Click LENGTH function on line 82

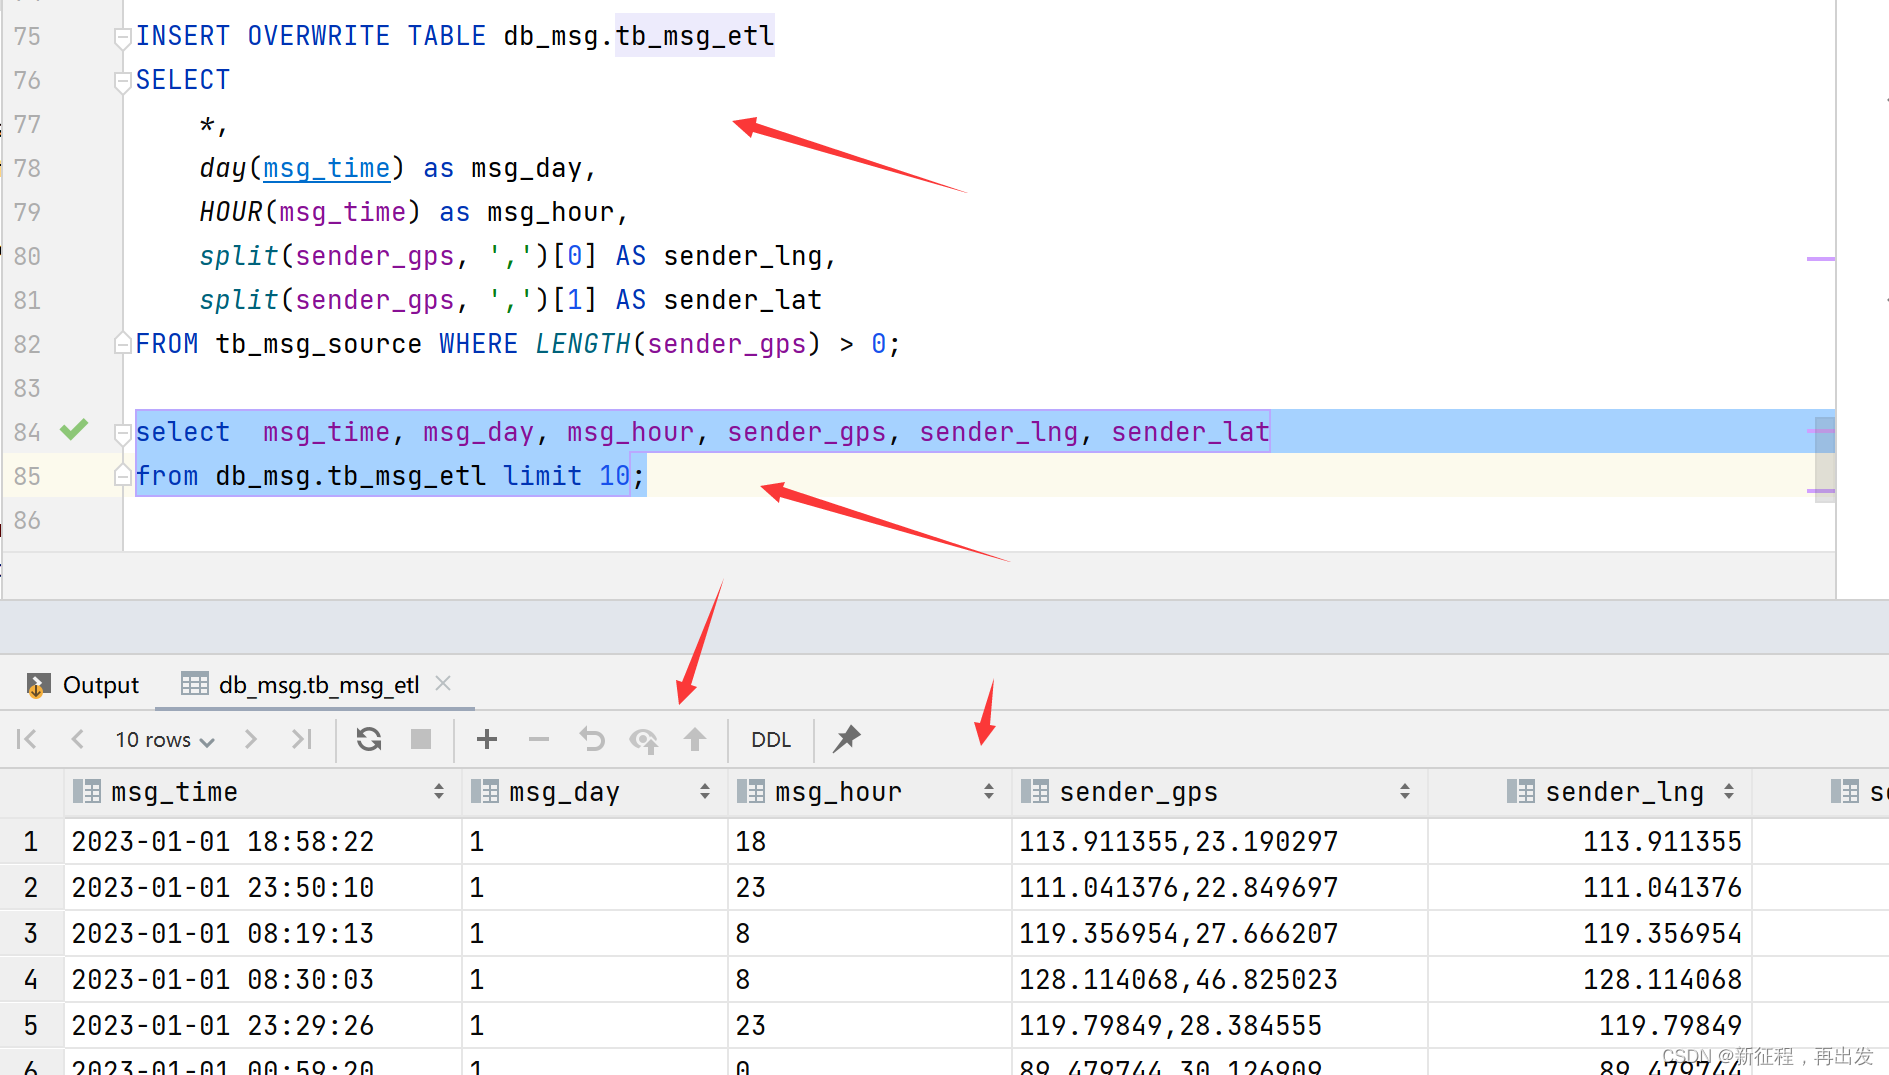[583, 344]
